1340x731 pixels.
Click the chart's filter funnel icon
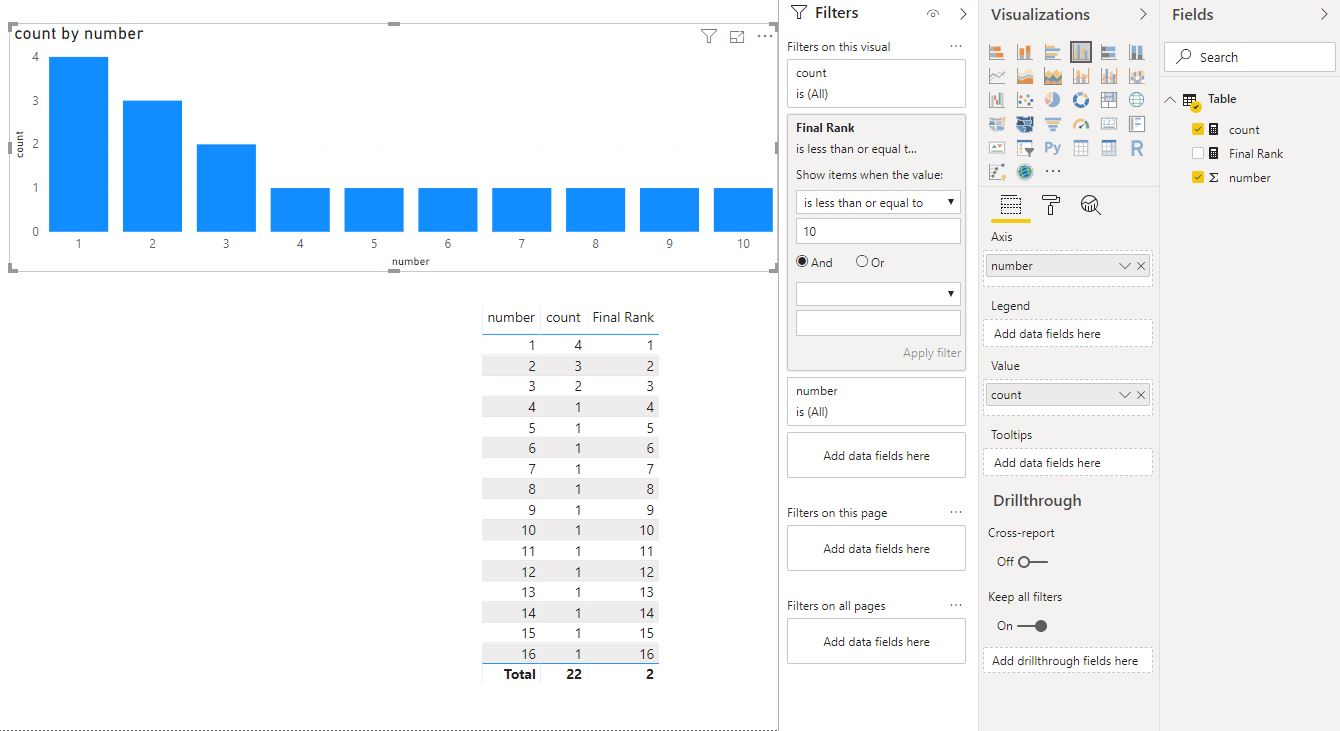click(709, 37)
